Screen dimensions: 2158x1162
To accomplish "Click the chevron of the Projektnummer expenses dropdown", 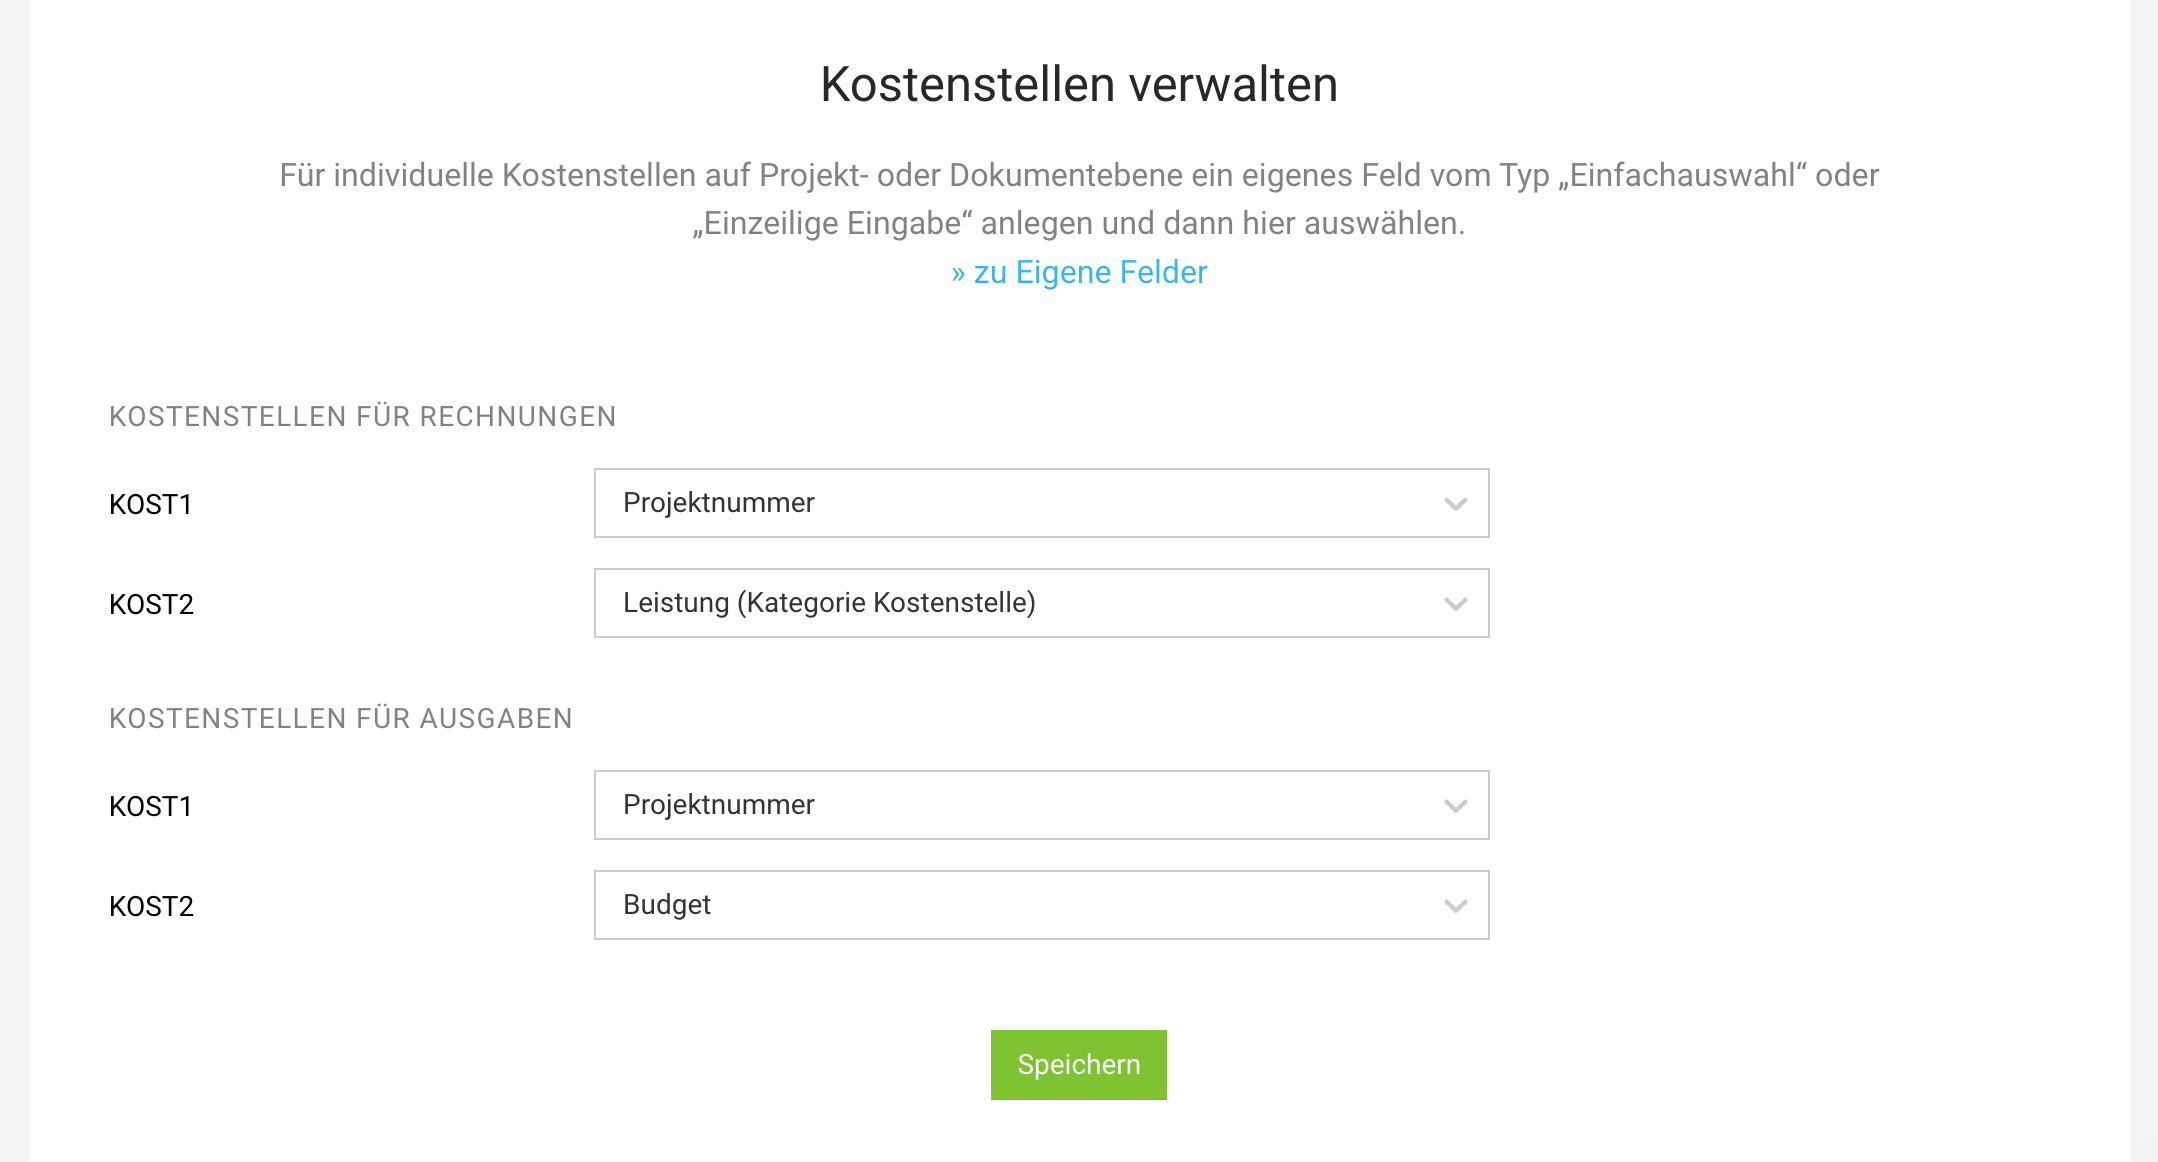I will [1455, 805].
